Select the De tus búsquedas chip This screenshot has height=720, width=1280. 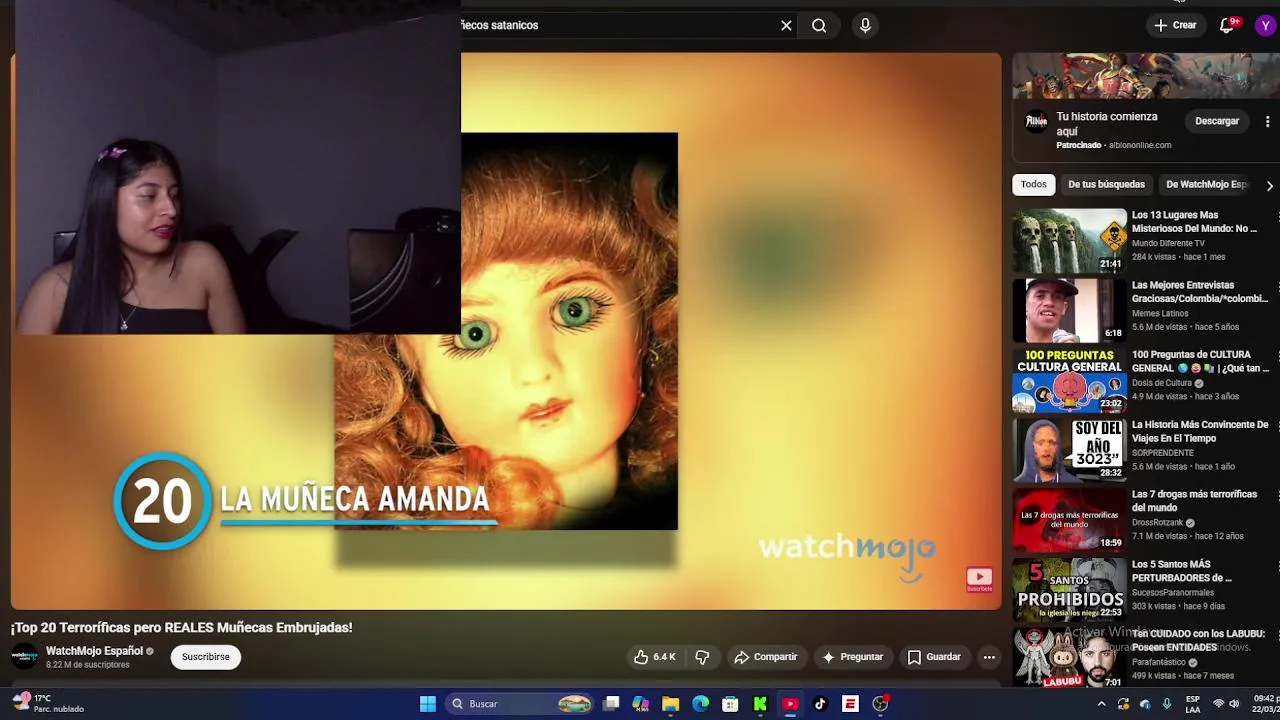1106,184
